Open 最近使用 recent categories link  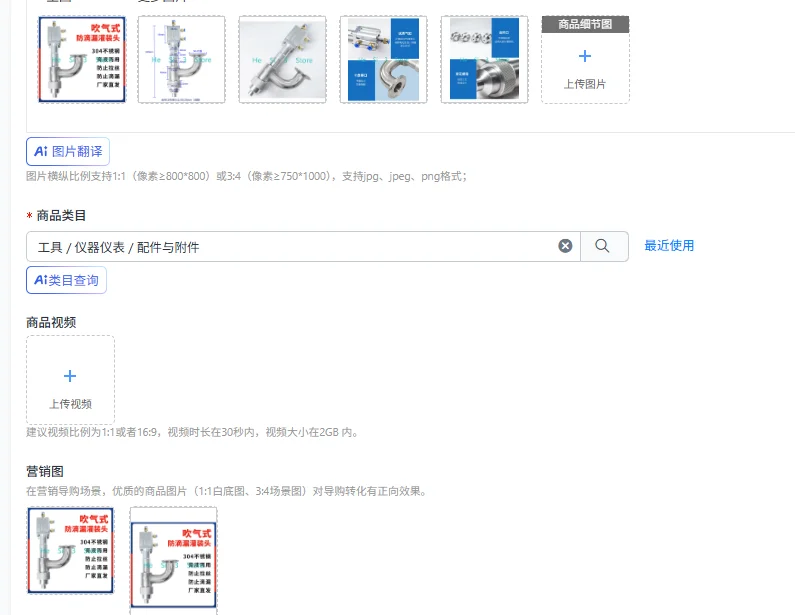[x=669, y=246]
